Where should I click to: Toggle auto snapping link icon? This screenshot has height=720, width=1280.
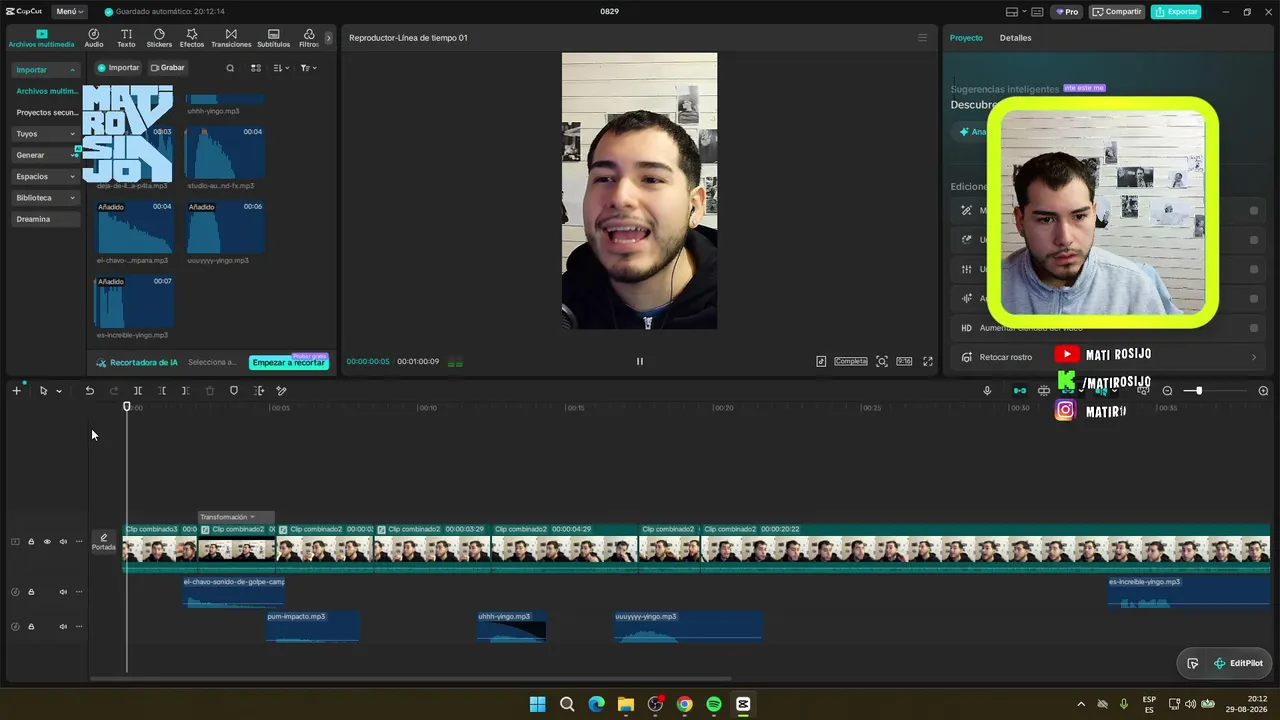pyautogui.click(x=1044, y=391)
